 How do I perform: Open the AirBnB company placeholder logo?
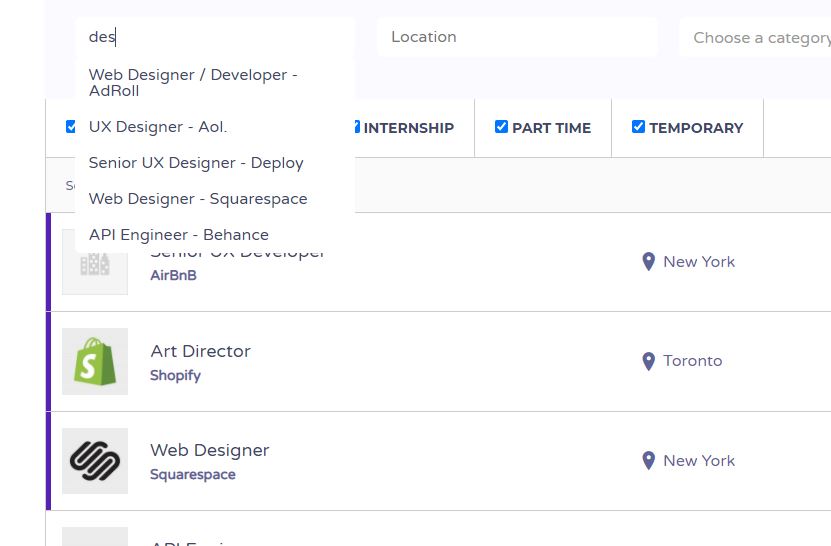[x=95, y=273]
